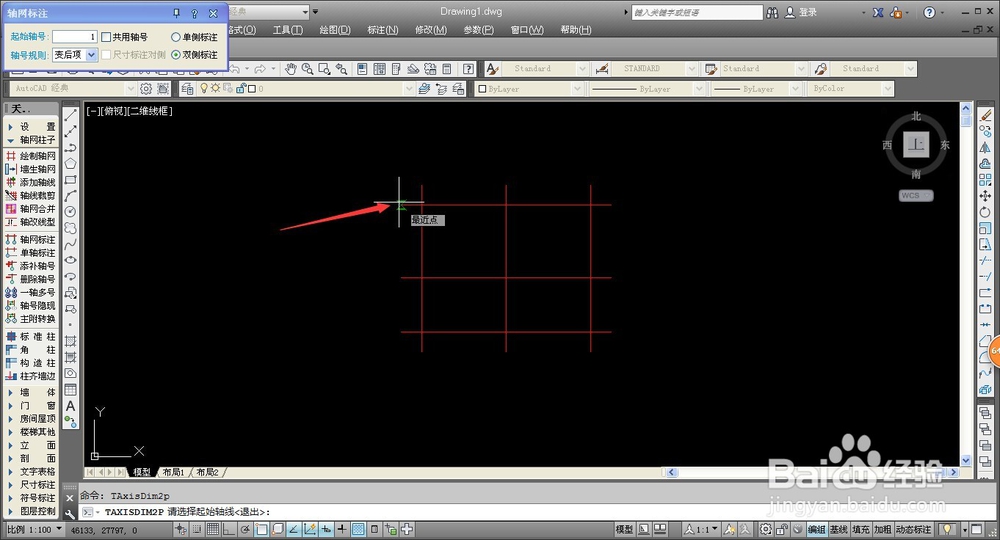Open 轴改线型 tool

[31, 222]
